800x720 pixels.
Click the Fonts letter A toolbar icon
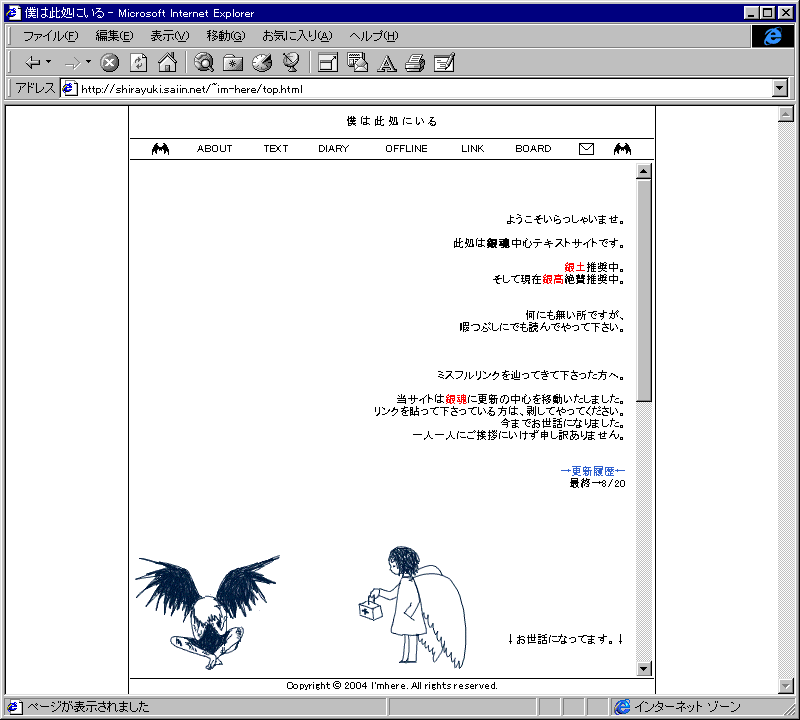click(x=386, y=63)
